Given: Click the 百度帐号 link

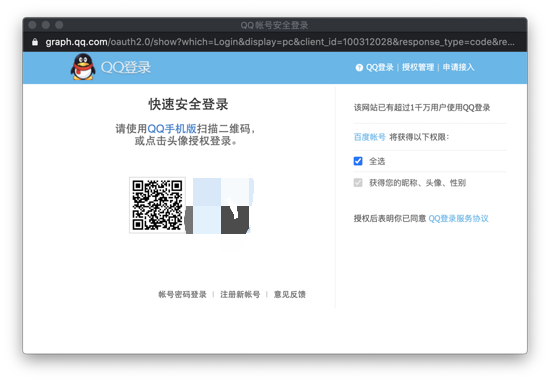Looking at the screenshot, I should (x=369, y=137).
